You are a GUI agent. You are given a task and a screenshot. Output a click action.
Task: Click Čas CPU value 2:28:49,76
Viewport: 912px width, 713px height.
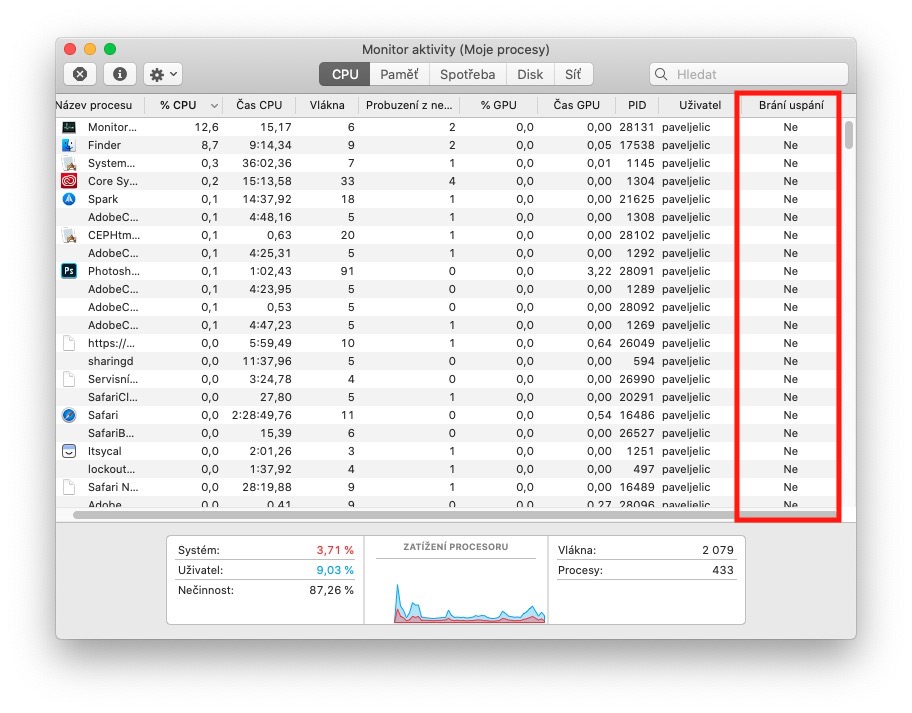[262, 415]
